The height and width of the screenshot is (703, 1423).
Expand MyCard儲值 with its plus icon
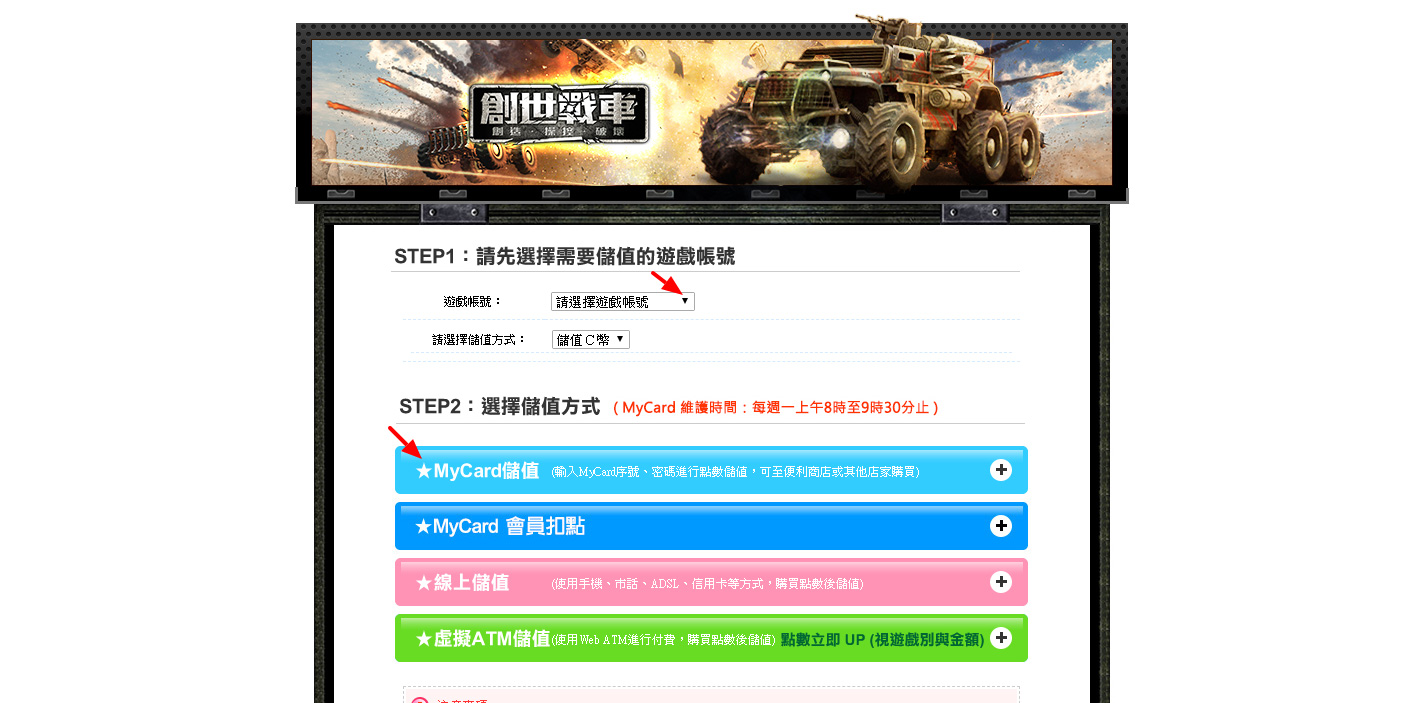point(1000,470)
